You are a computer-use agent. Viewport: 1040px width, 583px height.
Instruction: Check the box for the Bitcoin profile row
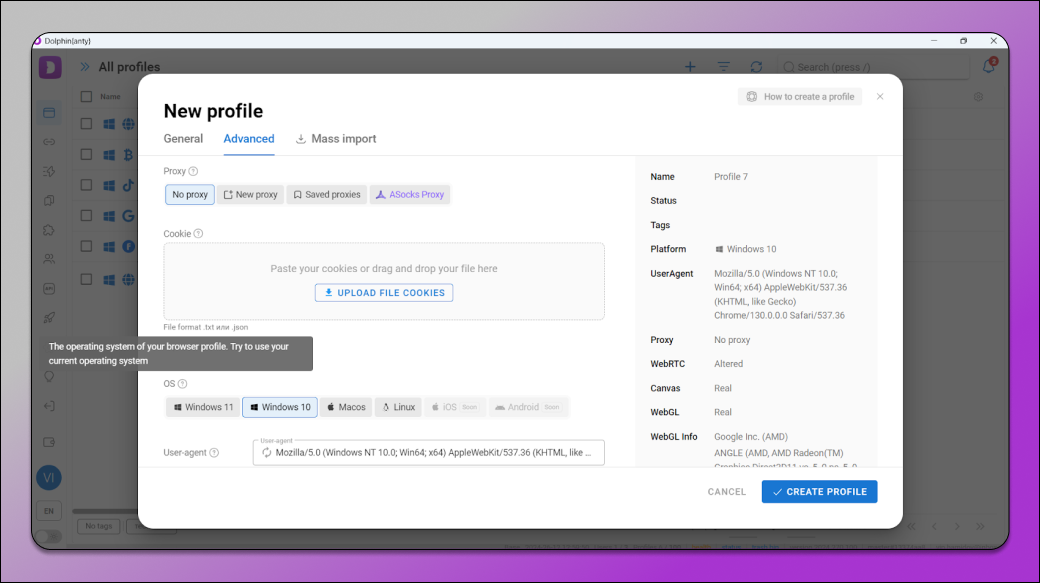tap(86, 155)
